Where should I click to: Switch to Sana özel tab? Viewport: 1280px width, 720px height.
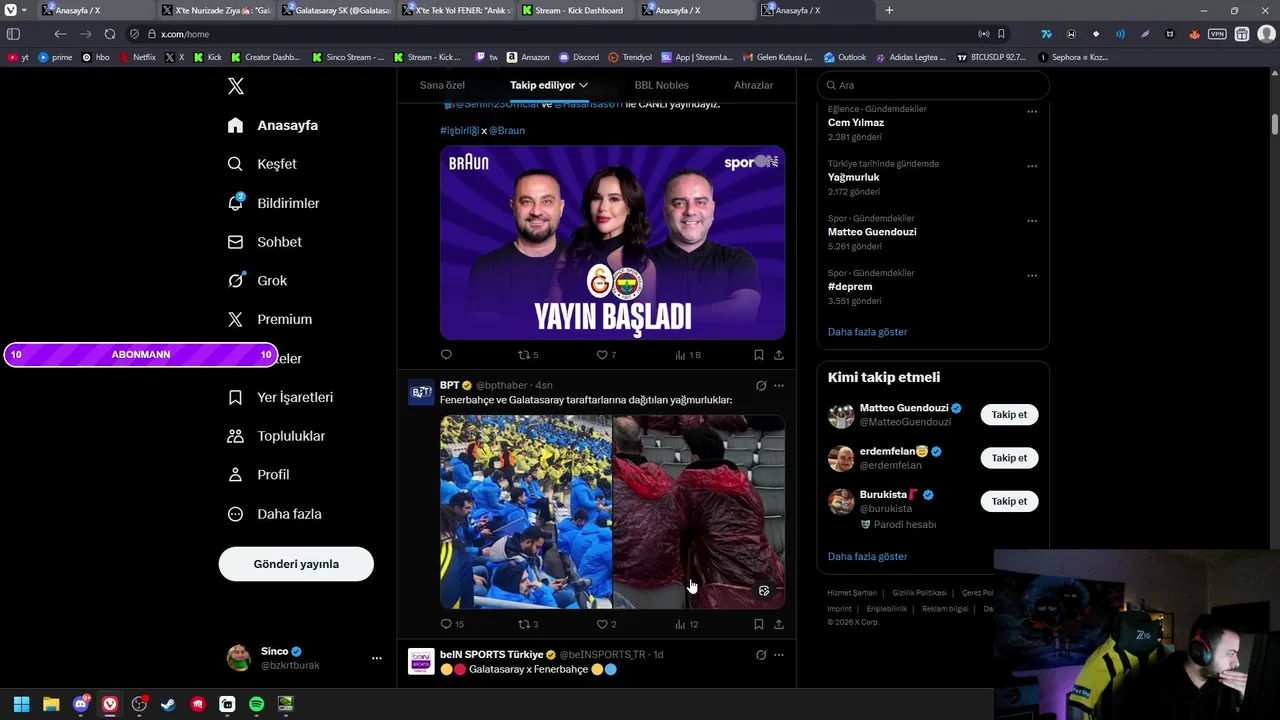pyautogui.click(x=442, y=85)
